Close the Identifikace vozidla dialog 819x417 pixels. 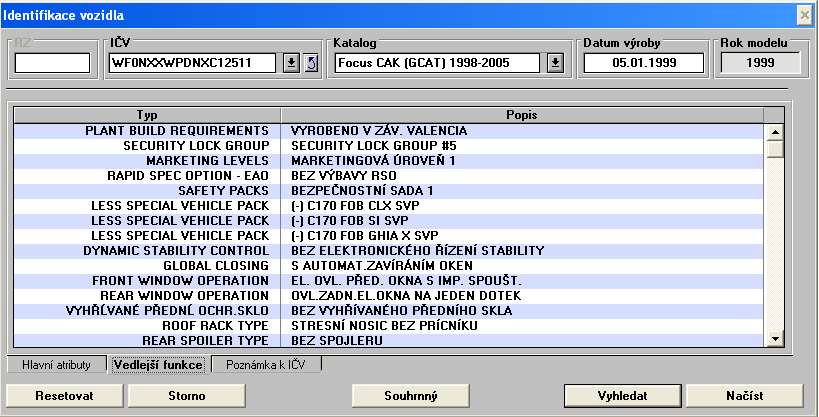click(803, 15)
